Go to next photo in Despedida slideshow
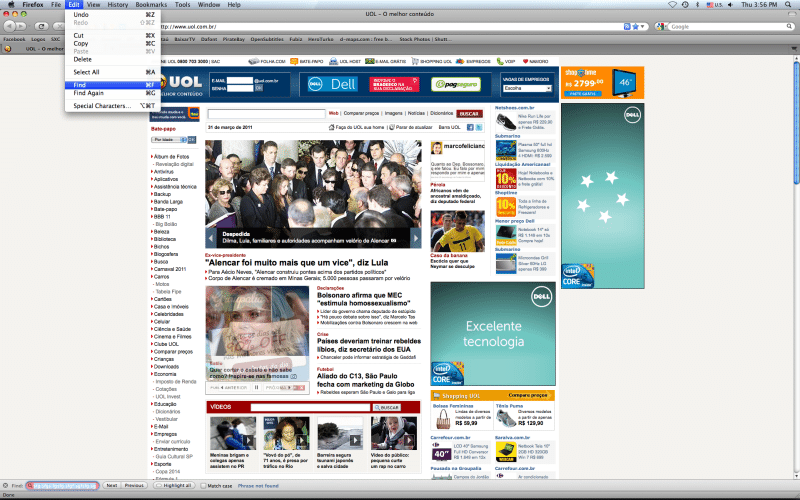This screenshot has height=500, width=800. point(416,238)
